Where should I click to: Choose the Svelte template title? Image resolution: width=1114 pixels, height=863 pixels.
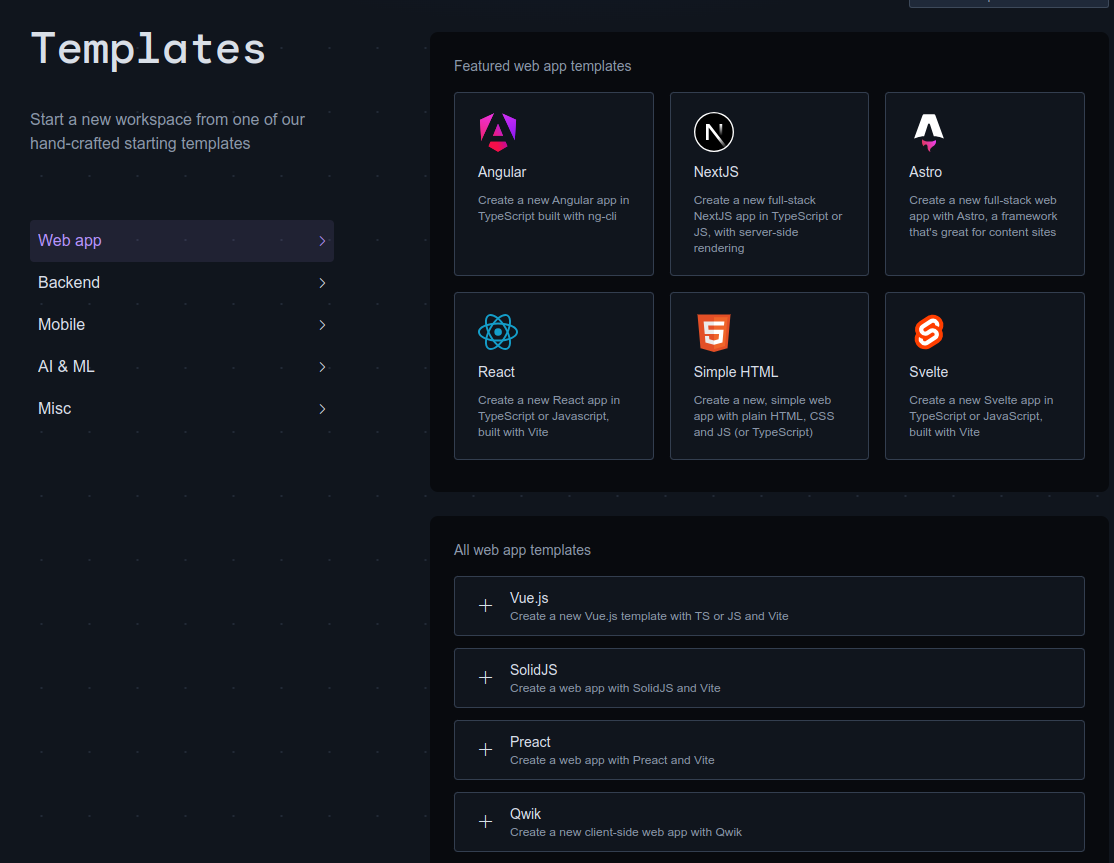coord(928,372)
